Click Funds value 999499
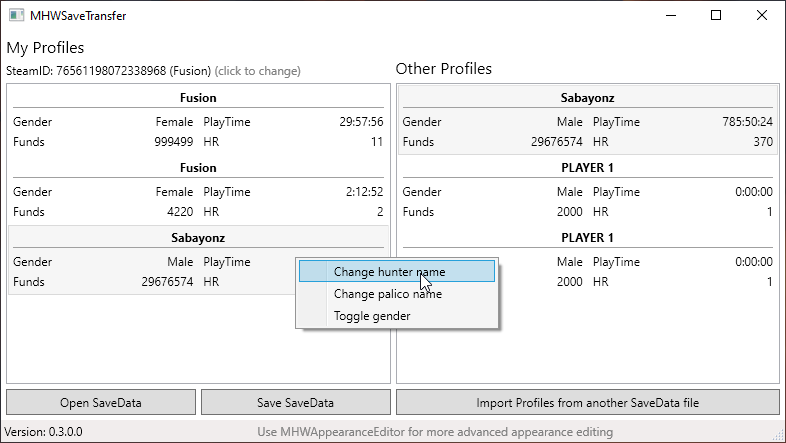Viewport: 786px width, 443px height. tap(173, 142)
